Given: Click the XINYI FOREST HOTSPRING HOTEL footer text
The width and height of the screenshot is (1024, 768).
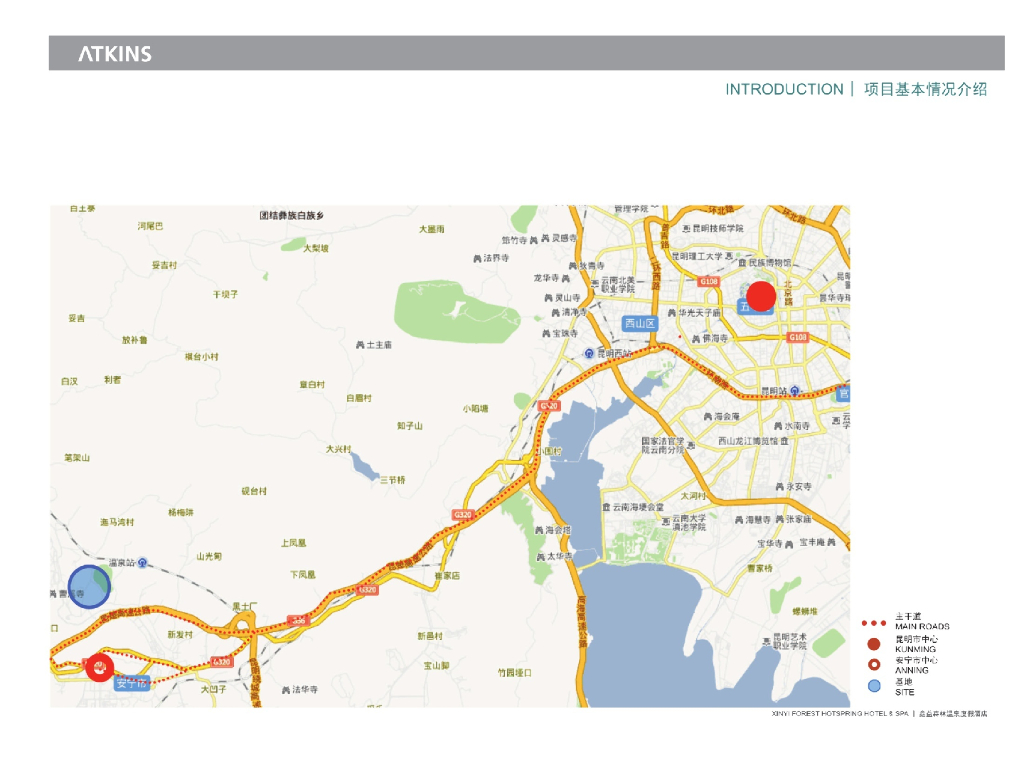Looking at the screenshot, I should click(840, 714).
